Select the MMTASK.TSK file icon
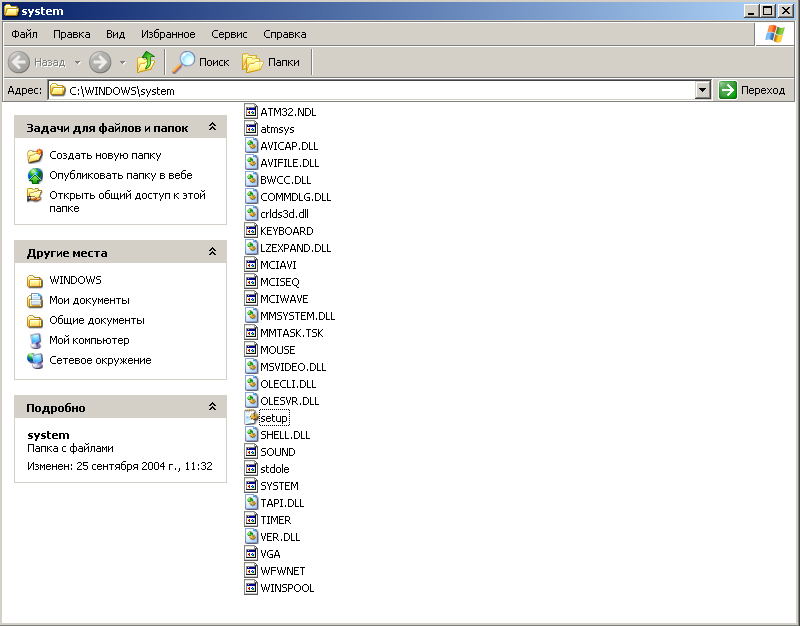Screen dimensions: 800x626 click(x=251, y=333)
